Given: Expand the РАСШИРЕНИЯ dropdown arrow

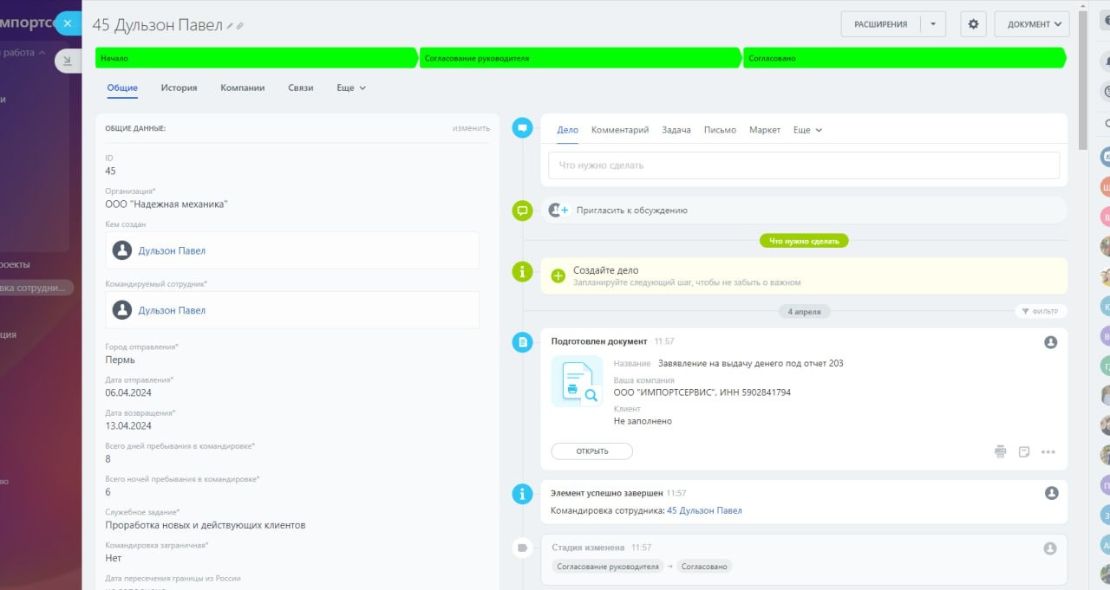Looking at the screenshot, I should tap(933, 24).
